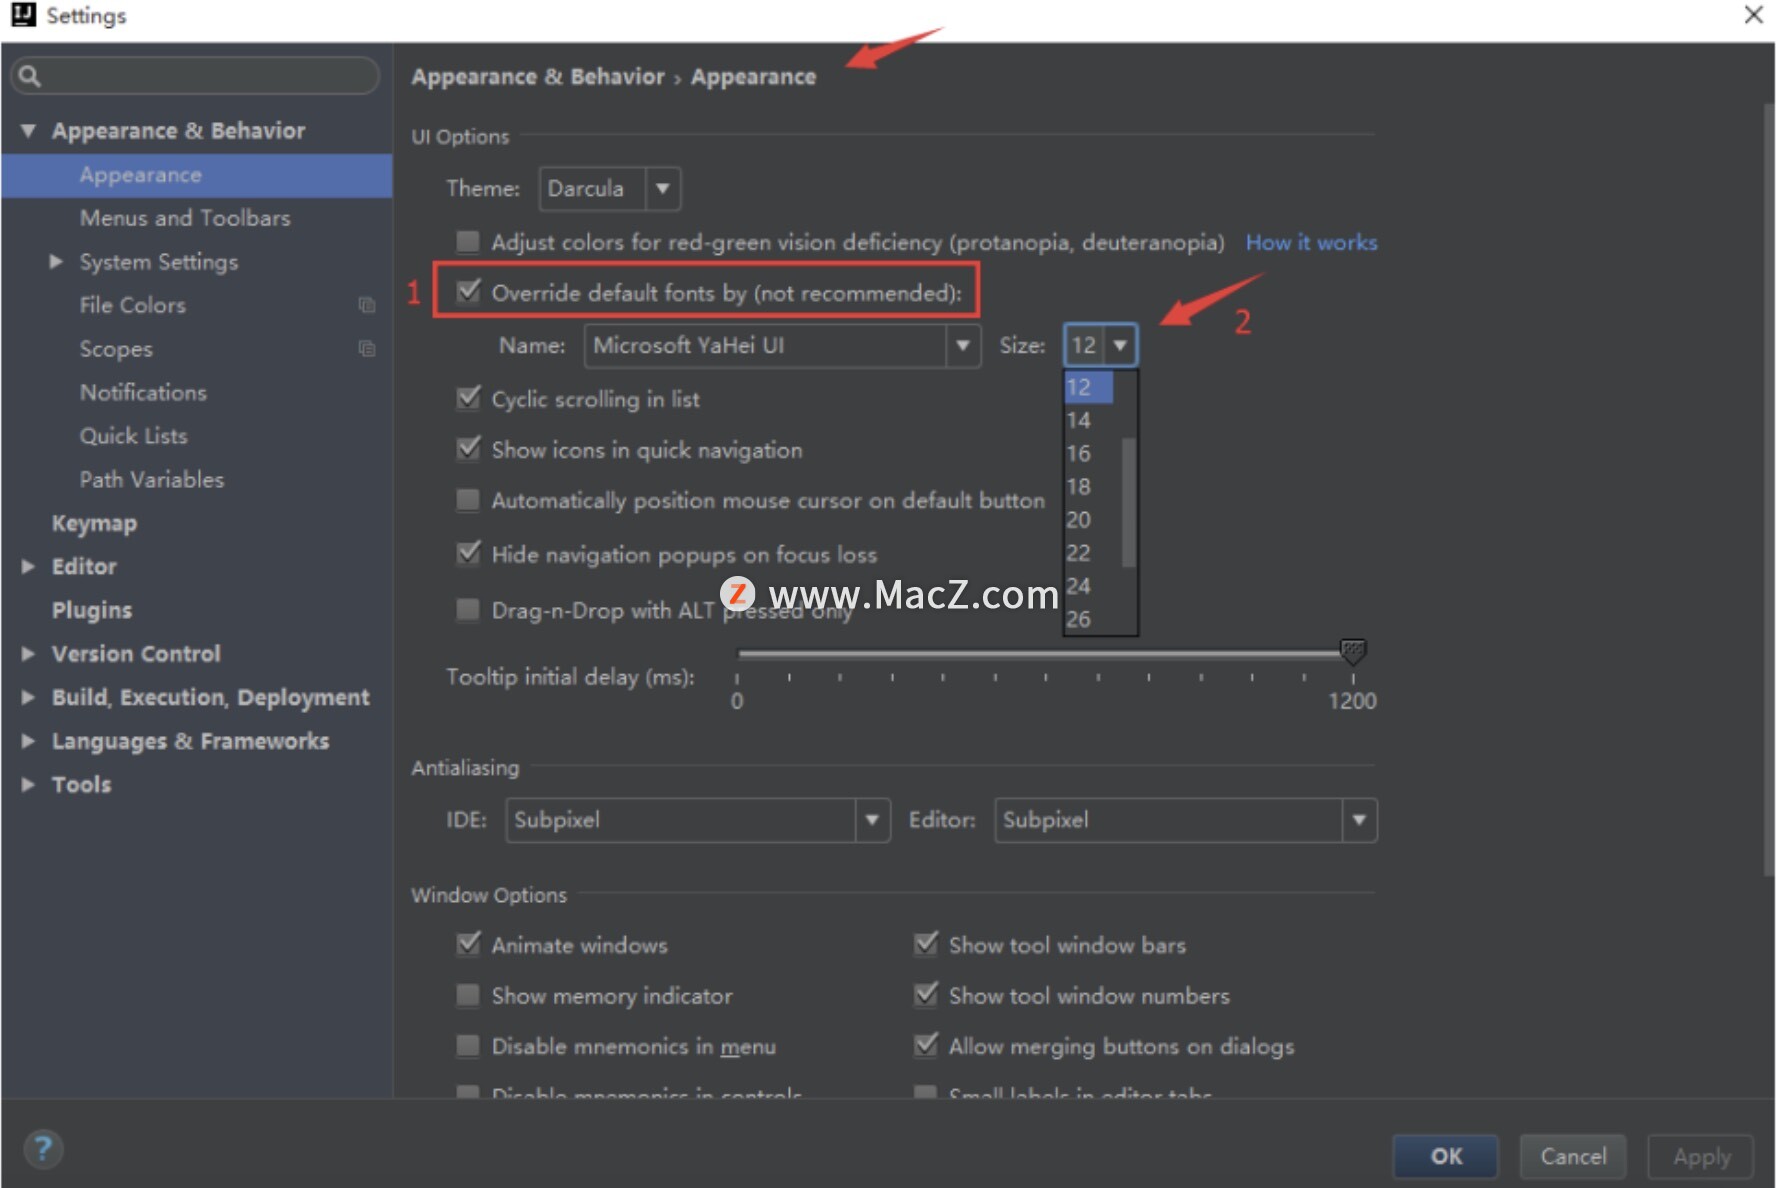
Task: Click the Tooltip initial delay slider handle
Action: (x=1352, y=652)
